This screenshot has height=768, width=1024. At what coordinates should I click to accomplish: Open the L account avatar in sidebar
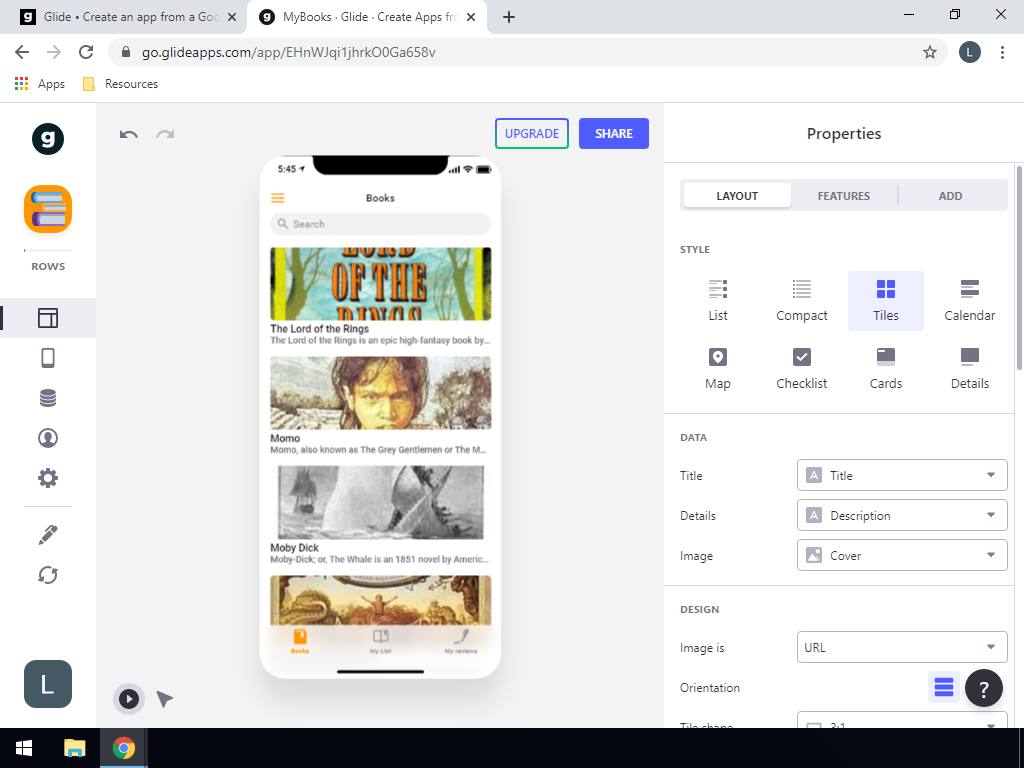click(48, 684)
